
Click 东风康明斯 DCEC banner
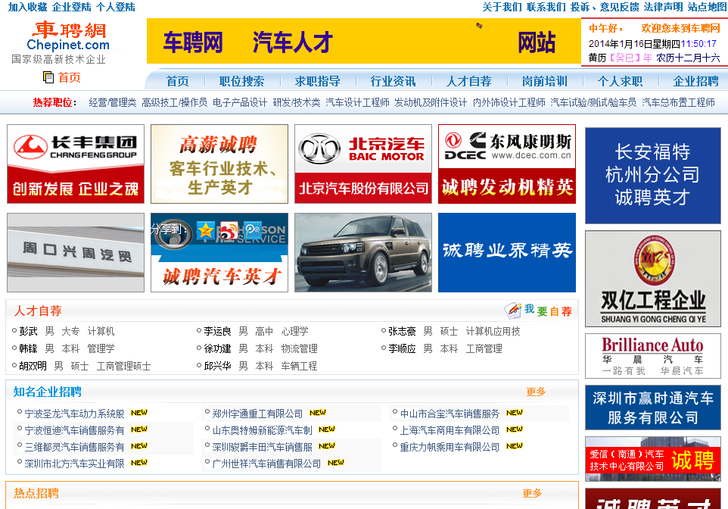507,164
